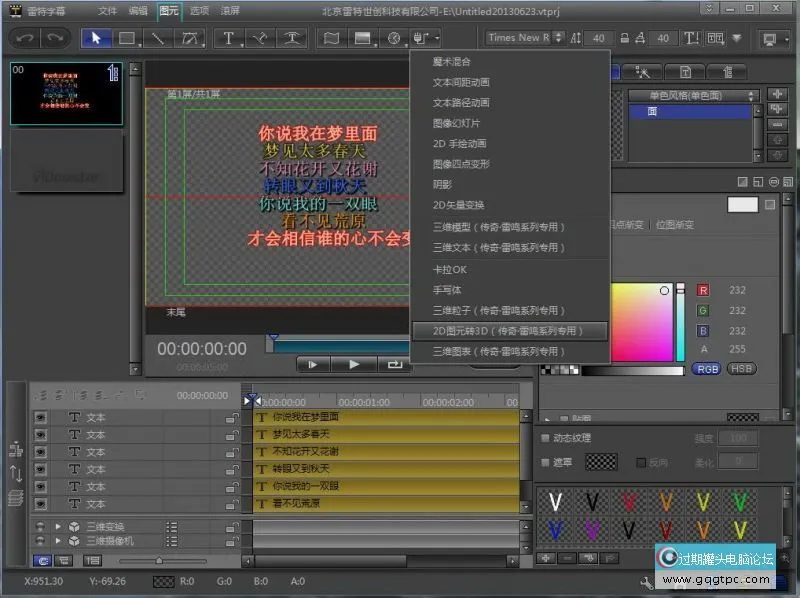
Task: Enable the 反向 checkbox beside 遮罩
Action: click(641, 462)
